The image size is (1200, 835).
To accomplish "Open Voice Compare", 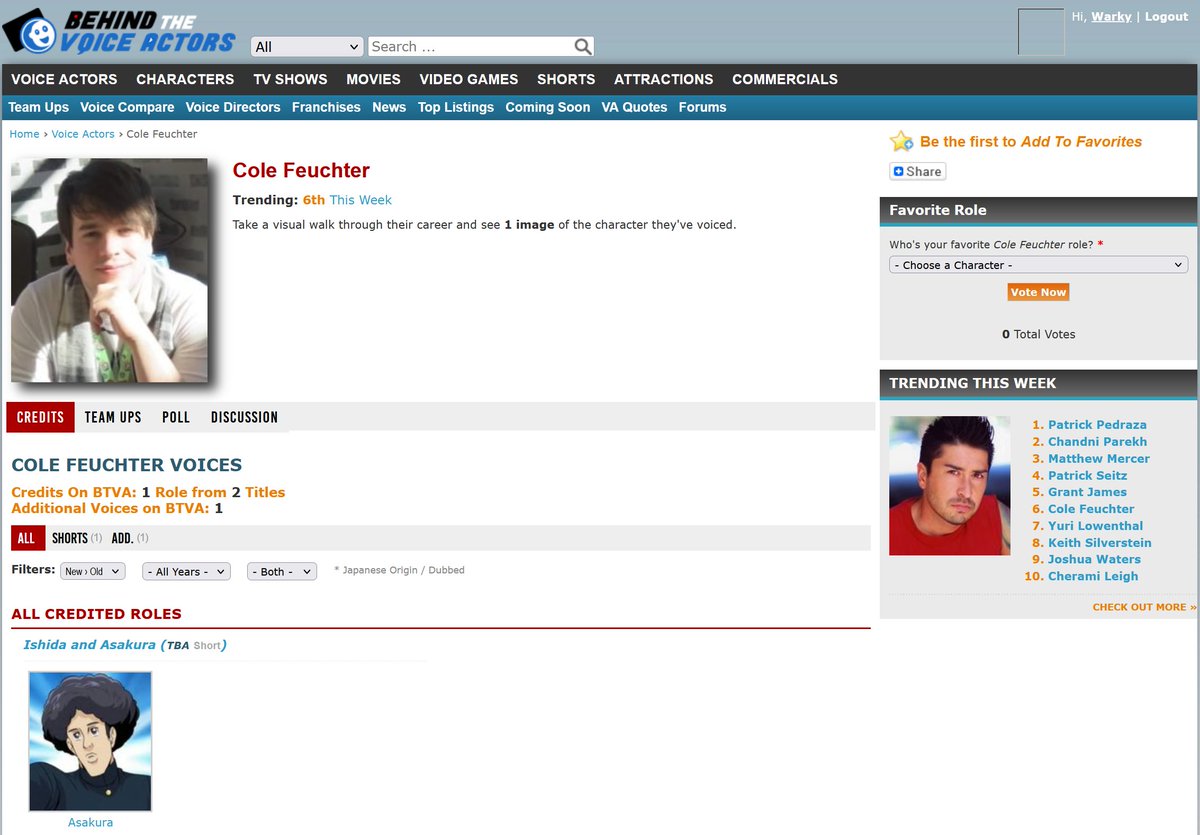I will point(127,107).
